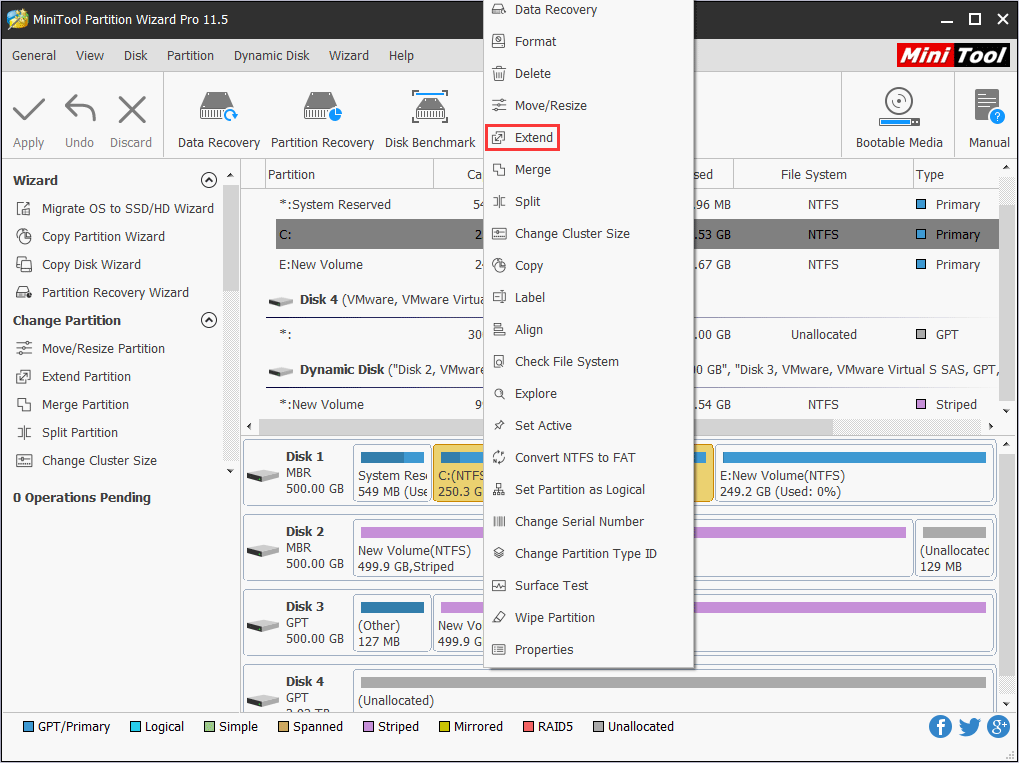Choose Extend Partition in sidebar
This screenshot has width=1019, height=763.
coord(73,376)
